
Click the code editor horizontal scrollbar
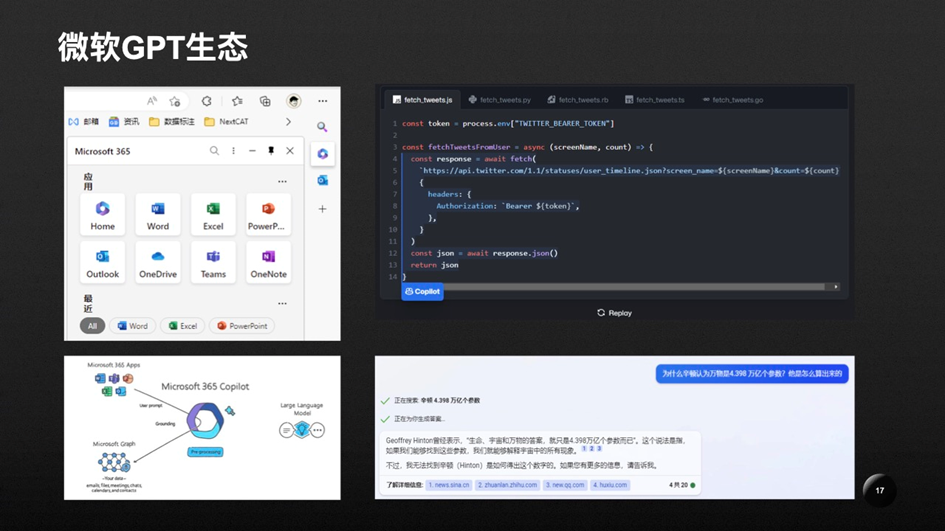[x=635, y=287]
